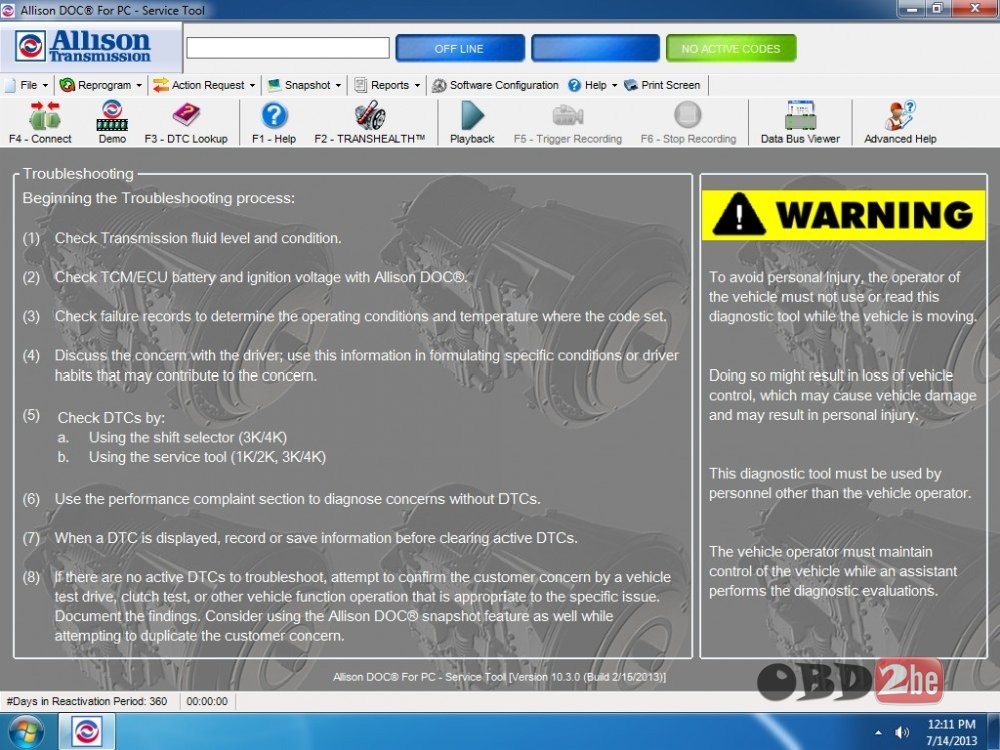Open the Snapshot menu
The image size is (1000, 750).
(307, 85)
